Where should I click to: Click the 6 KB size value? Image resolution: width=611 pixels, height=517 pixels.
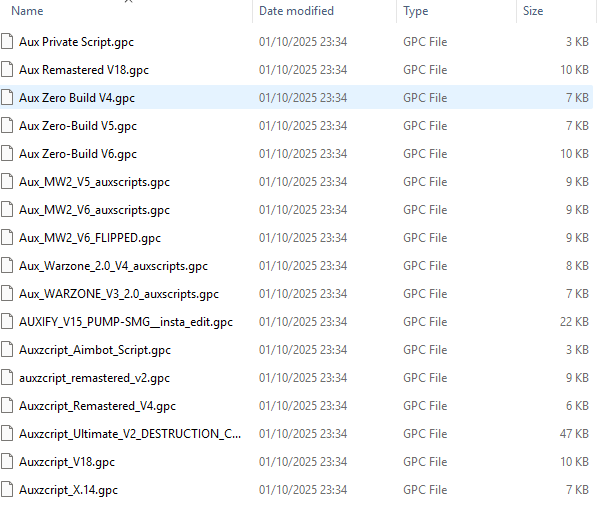point(577,406)
